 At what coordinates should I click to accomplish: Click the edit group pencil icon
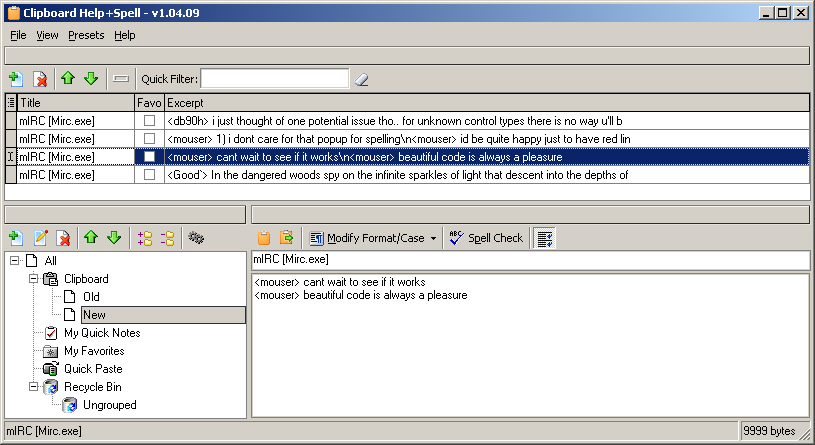(x=40, y=238)
